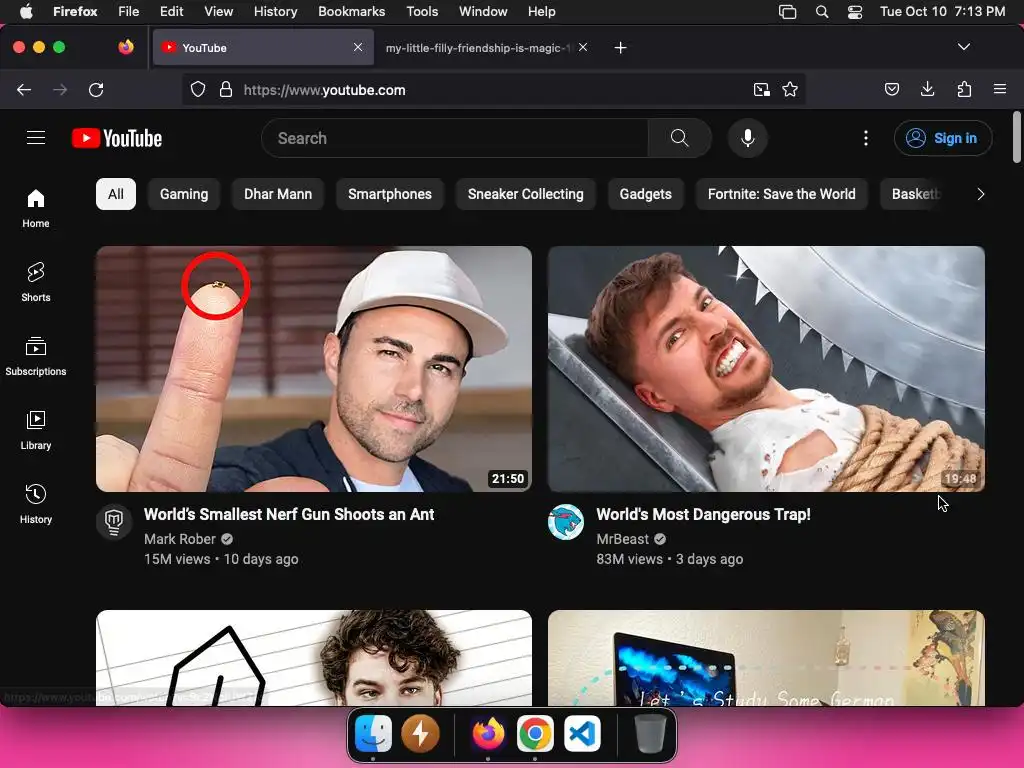Viewport: 1024px width, 768px height.
Task: Launch Google Chrome from dock
Action: pyautogui.click(x=535, y=733)
